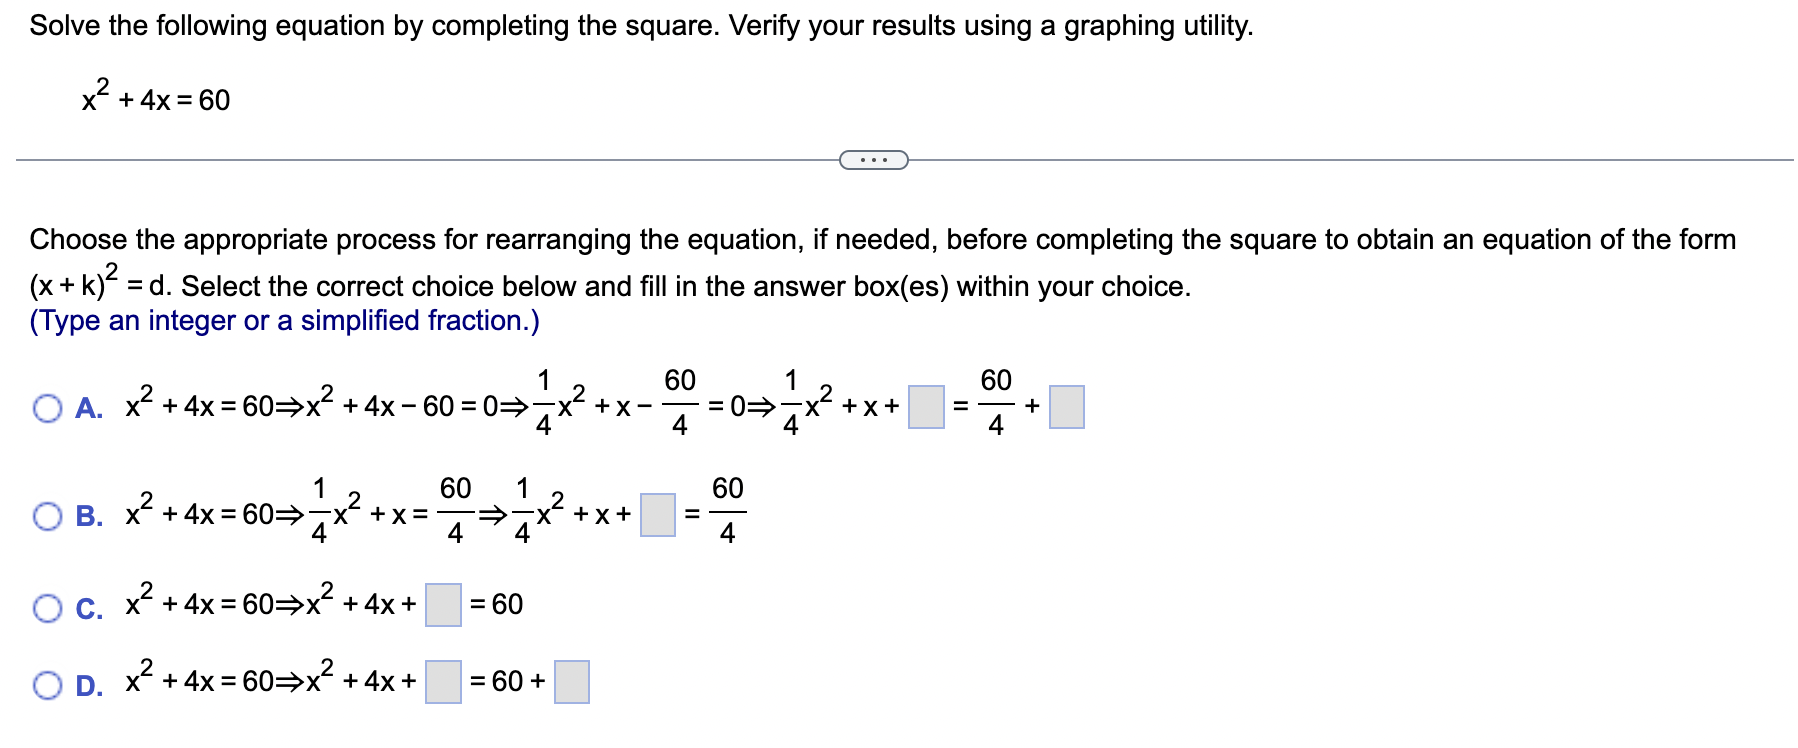Select radio button for option B

pyautogui.click(x=47, y=516)
